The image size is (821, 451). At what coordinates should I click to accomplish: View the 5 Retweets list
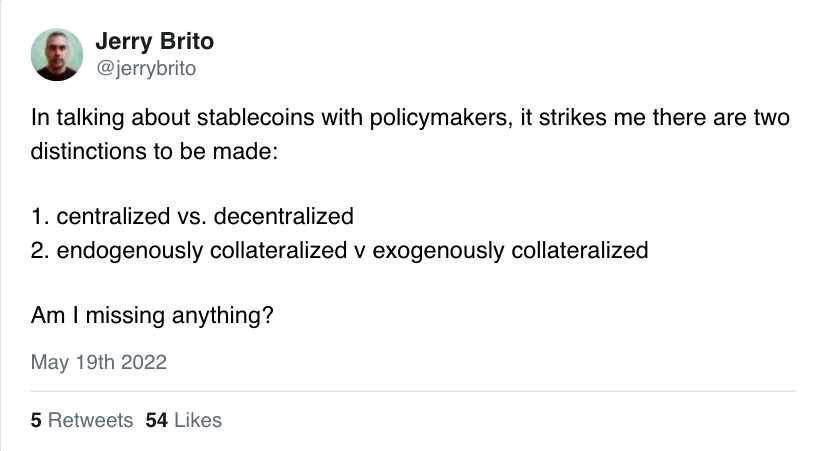tap(81, 420)
